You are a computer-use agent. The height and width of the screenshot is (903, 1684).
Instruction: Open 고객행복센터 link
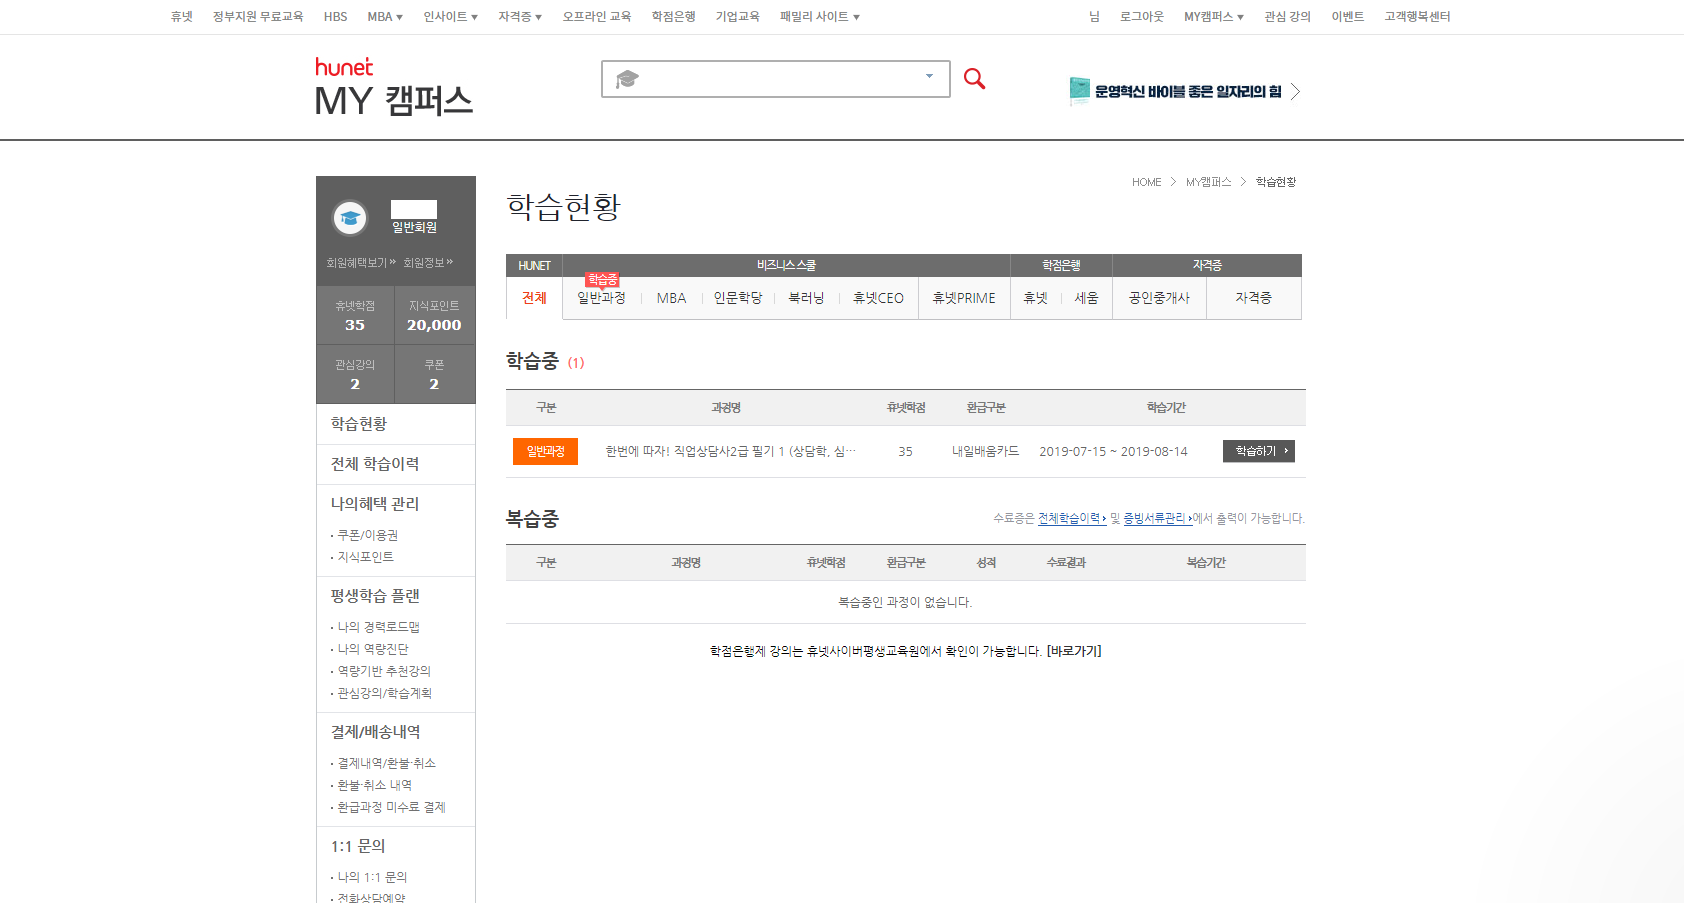(1417, 17)
